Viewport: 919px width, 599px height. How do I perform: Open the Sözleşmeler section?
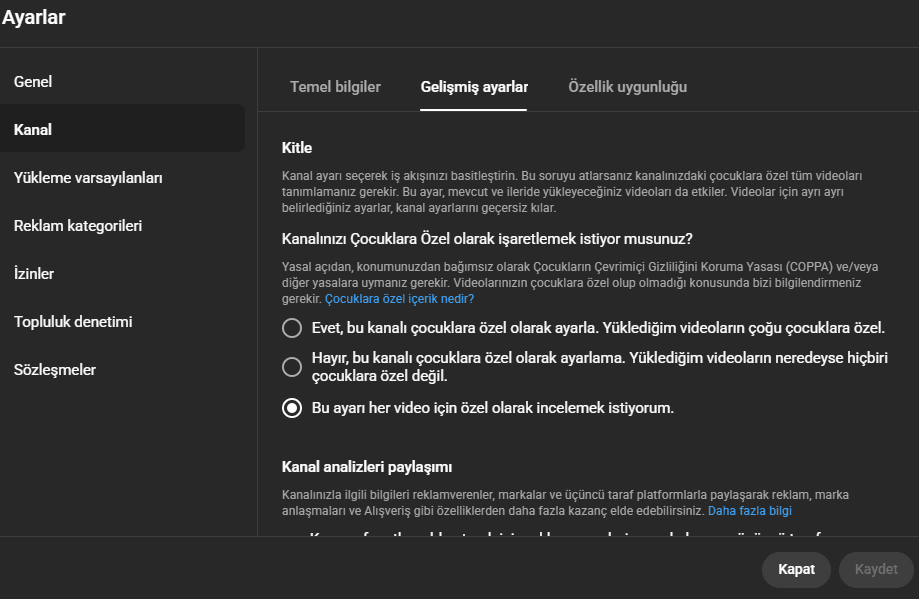point(54,369)
